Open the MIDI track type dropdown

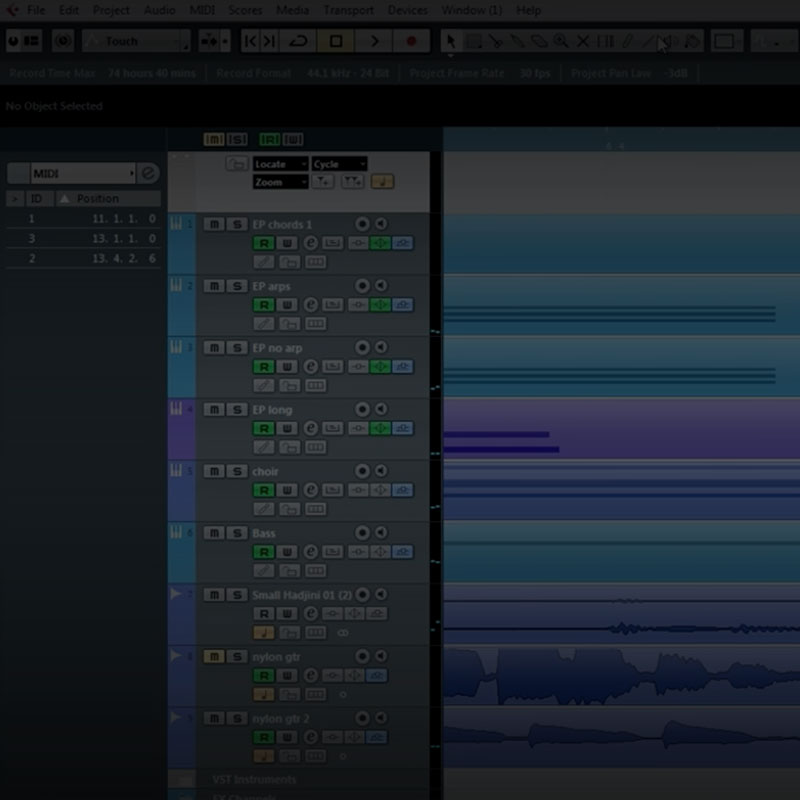point(83,173)
